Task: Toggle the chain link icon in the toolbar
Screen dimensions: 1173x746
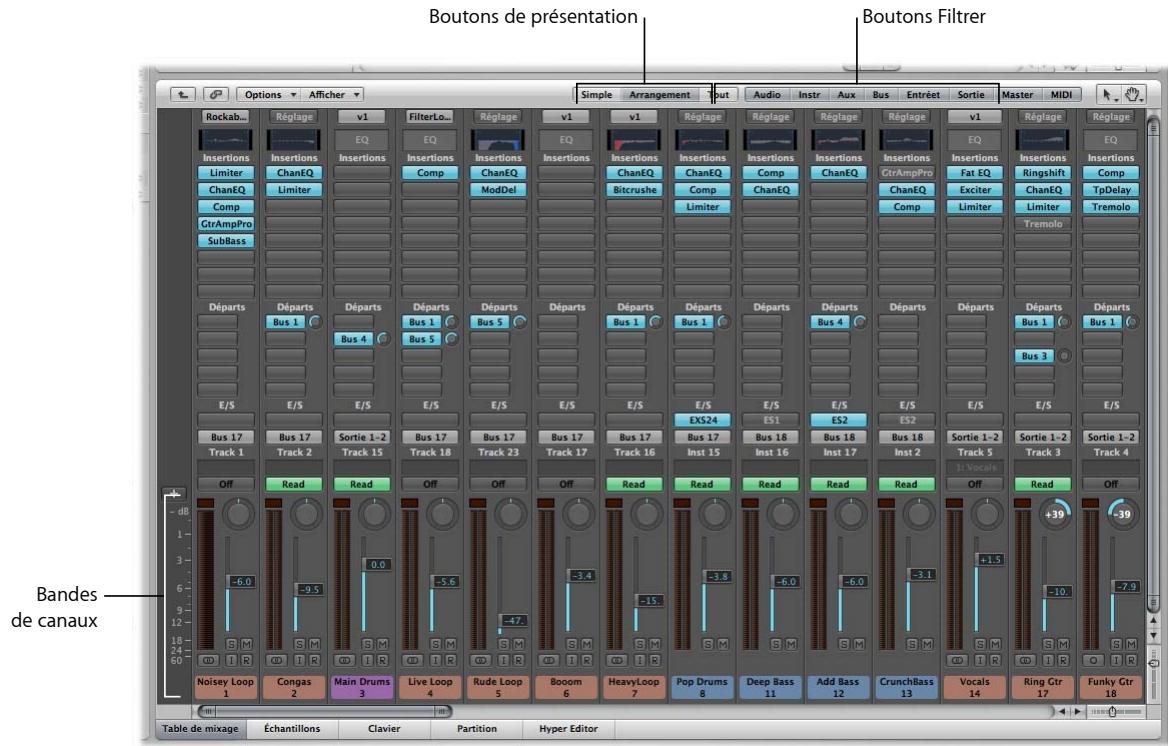Action: [x=215, y=94]
